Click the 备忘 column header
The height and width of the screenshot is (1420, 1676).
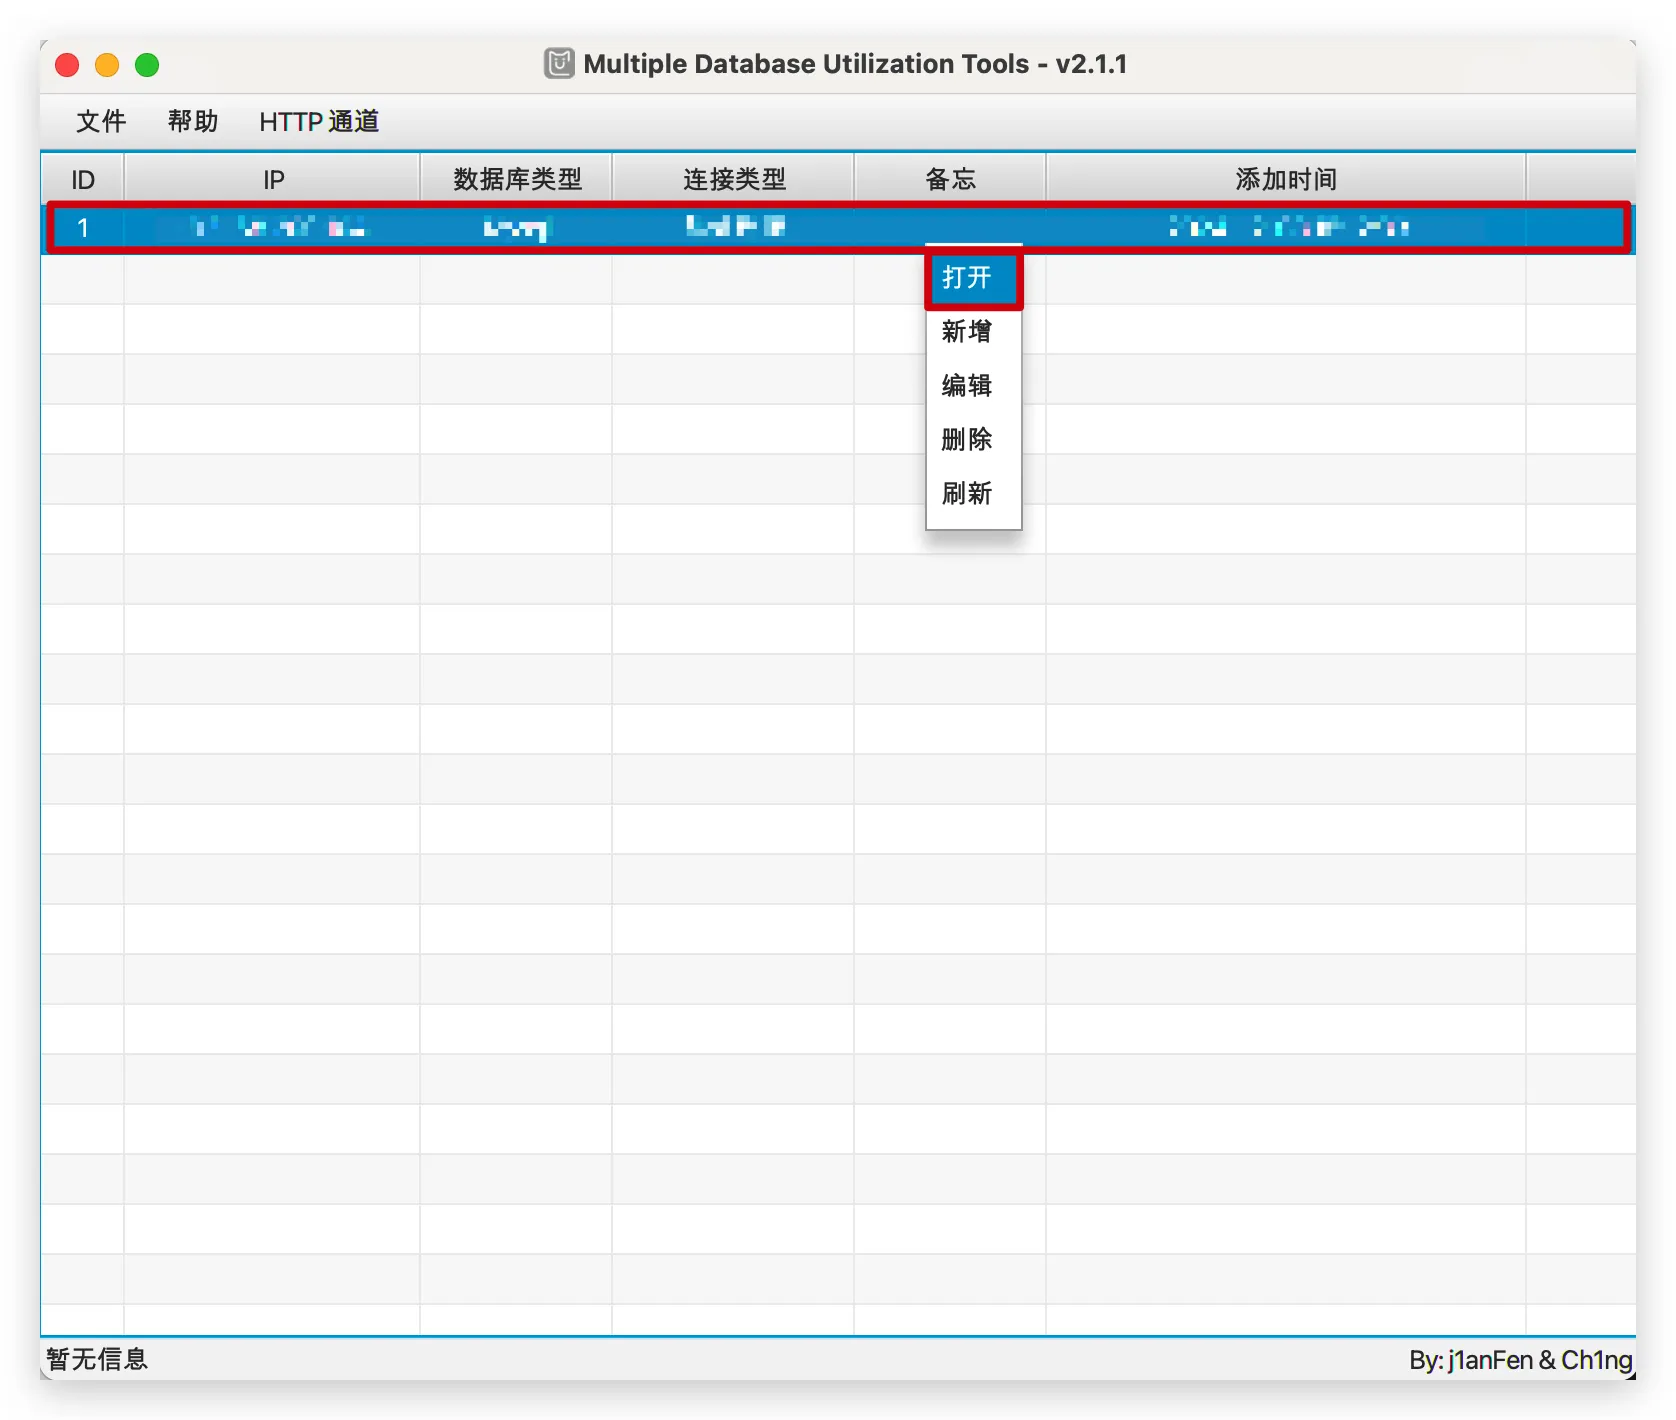coord(950,180)
